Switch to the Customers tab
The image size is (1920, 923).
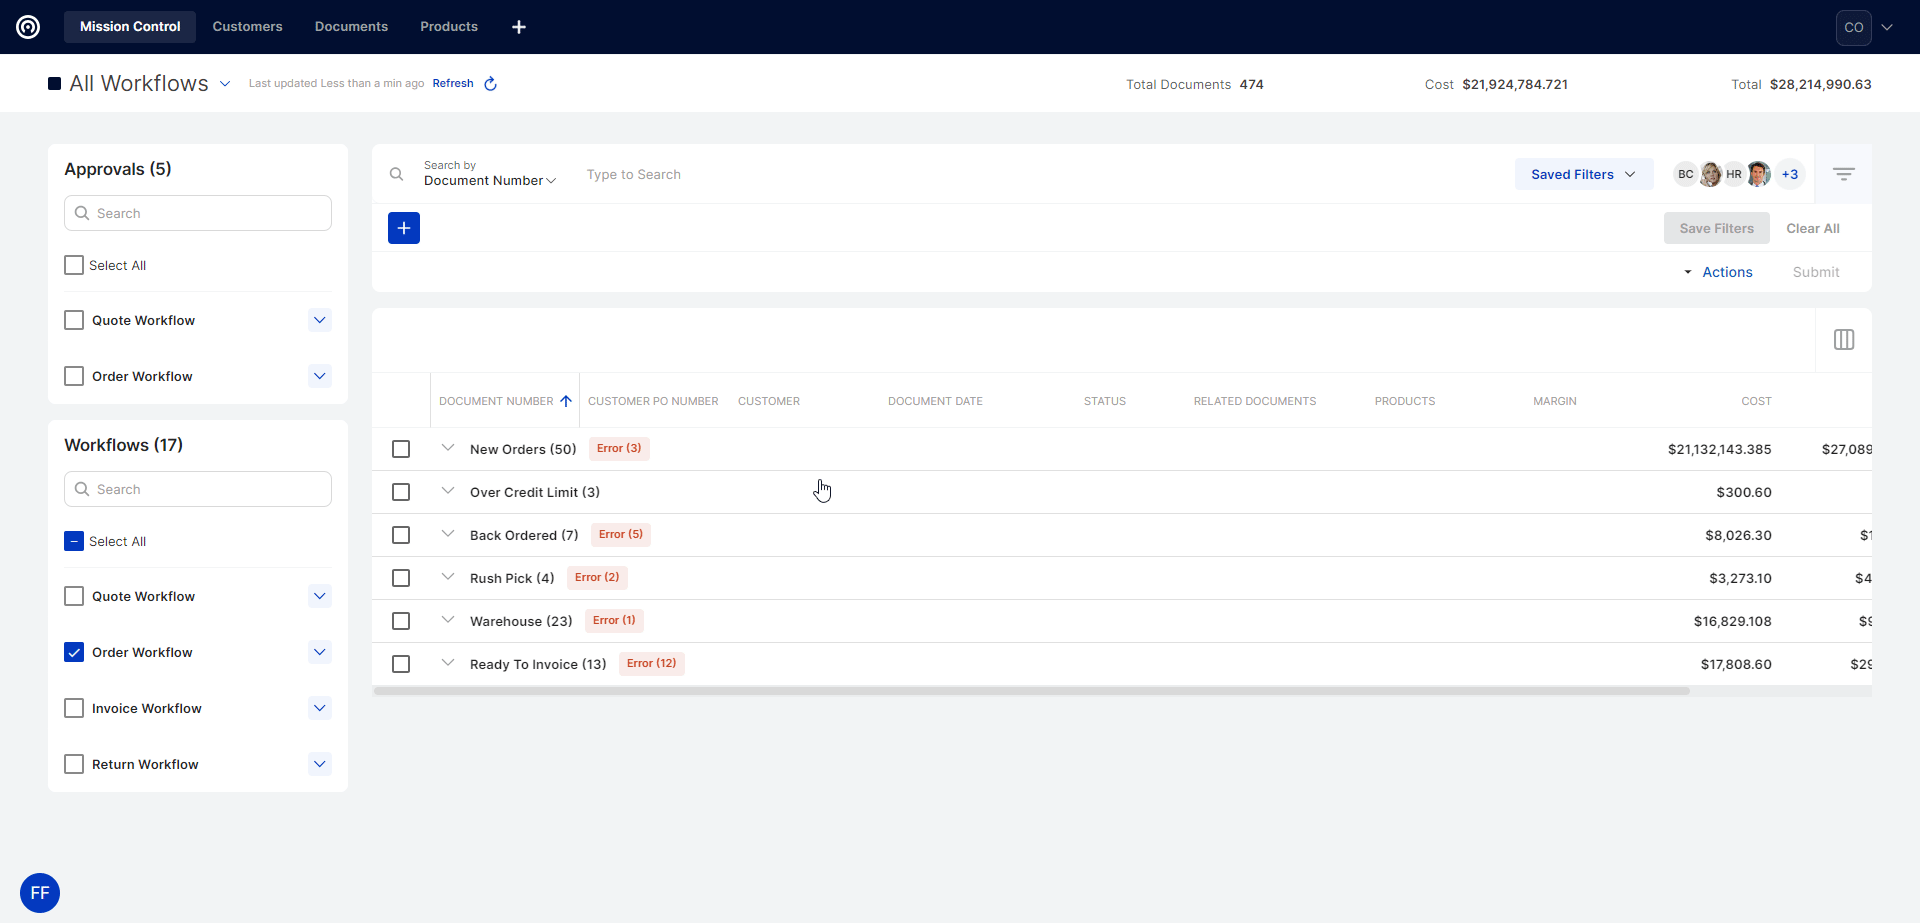247,27
